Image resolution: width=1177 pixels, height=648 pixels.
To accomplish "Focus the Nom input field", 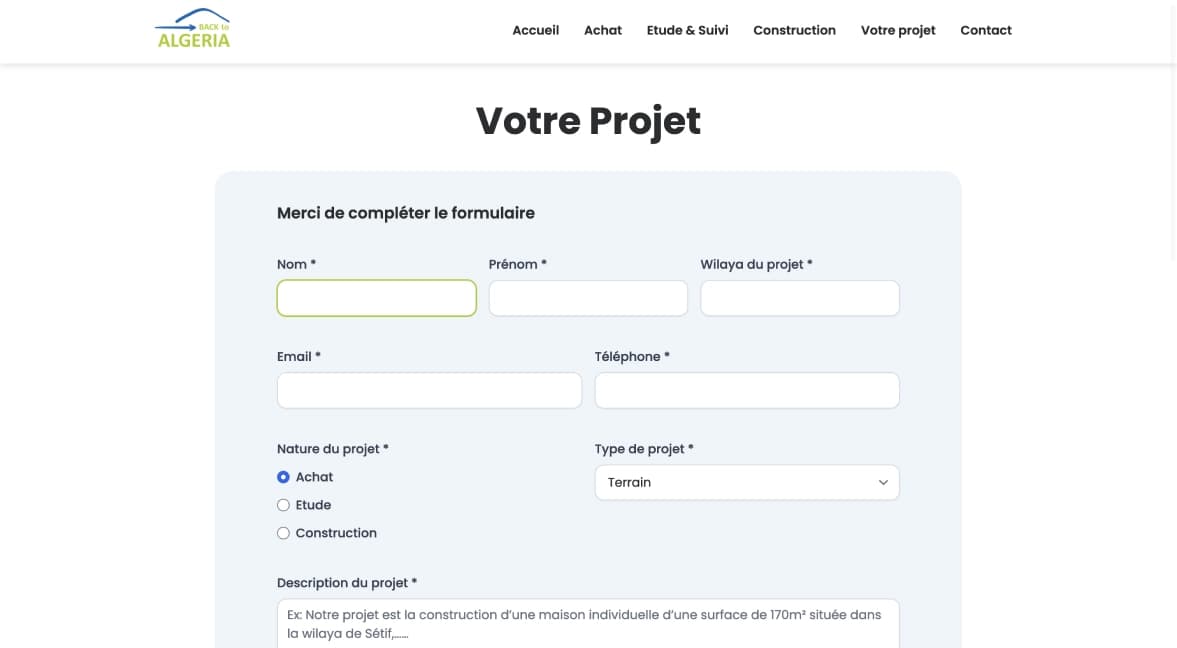I will point(377,298).
